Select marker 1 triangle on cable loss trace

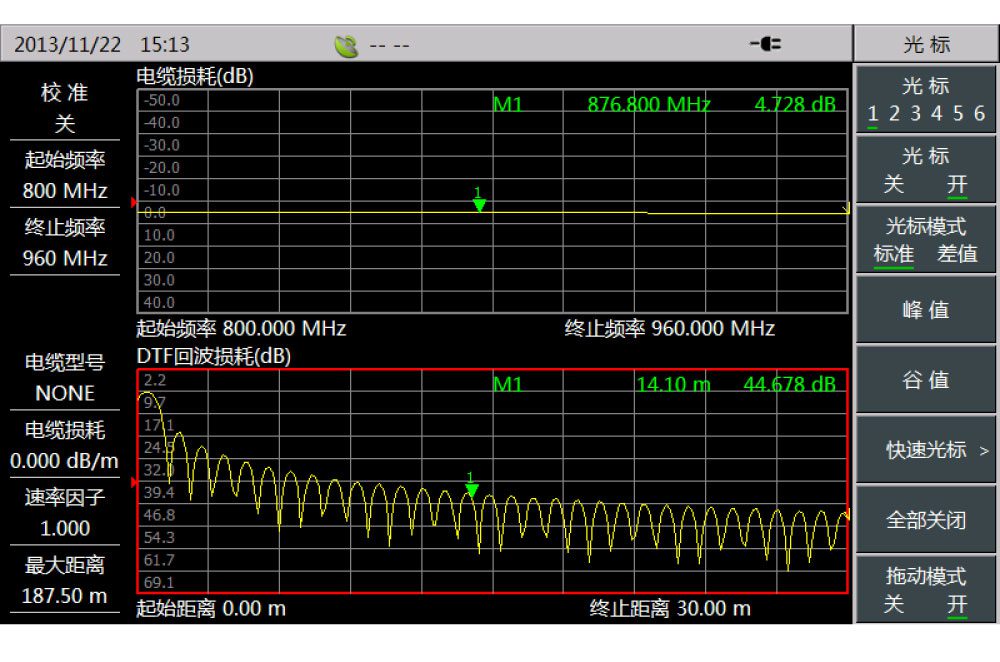[x=479, y=204]
